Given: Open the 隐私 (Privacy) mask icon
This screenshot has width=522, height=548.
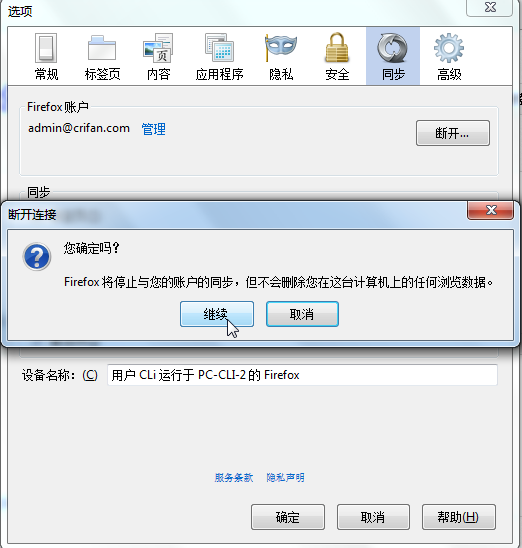Looking at the screenshot, I should click(281, 57).
